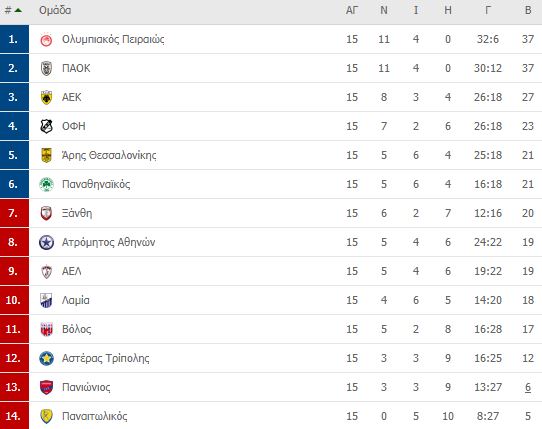Click Πανιώνιος underlined points value 6
Image resolution: width=542 pixels, height=429 pixels.
pyautogui.click(x=528, y=388)
